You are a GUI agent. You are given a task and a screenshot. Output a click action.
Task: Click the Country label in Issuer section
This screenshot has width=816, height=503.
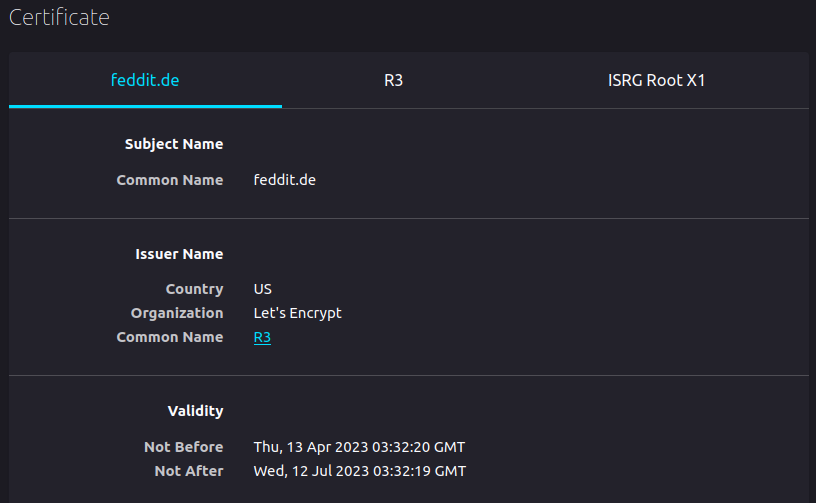click(x=195, y=289)
